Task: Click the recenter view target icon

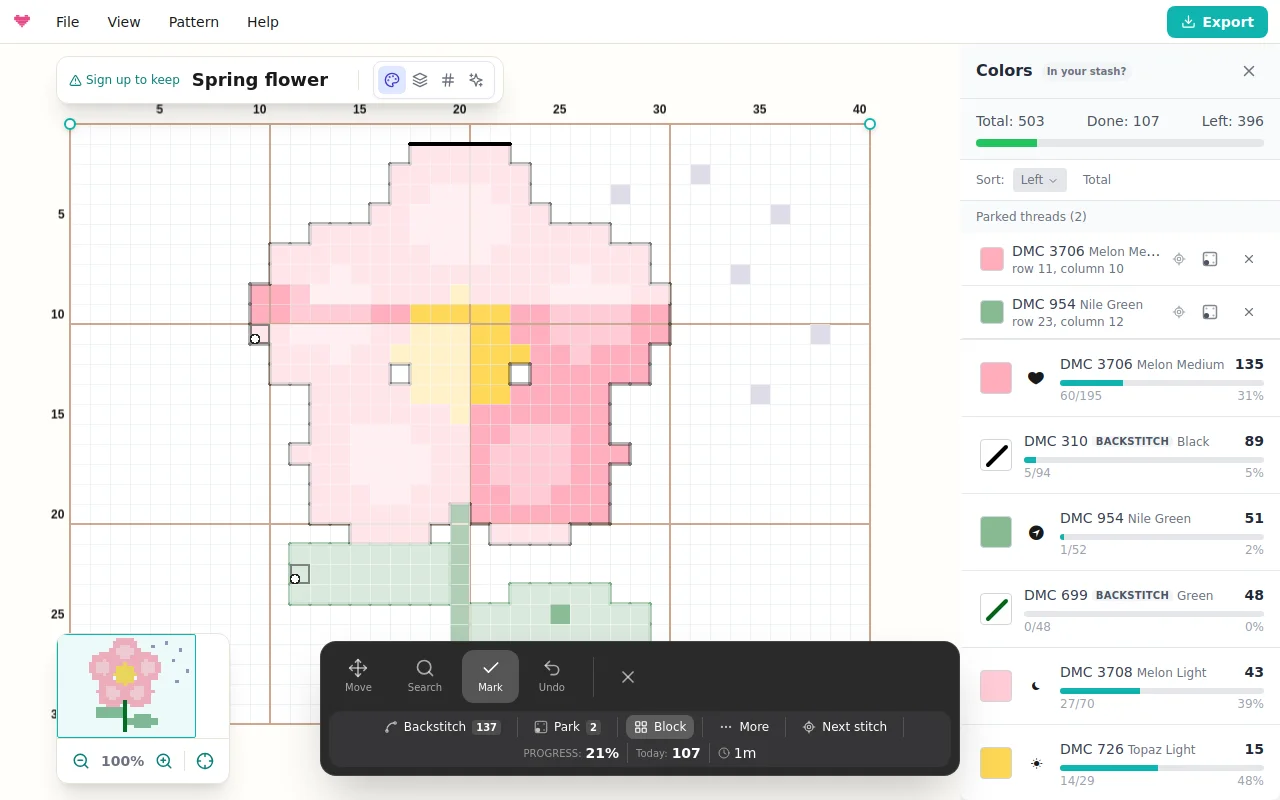Action: [x=205, y=761]
